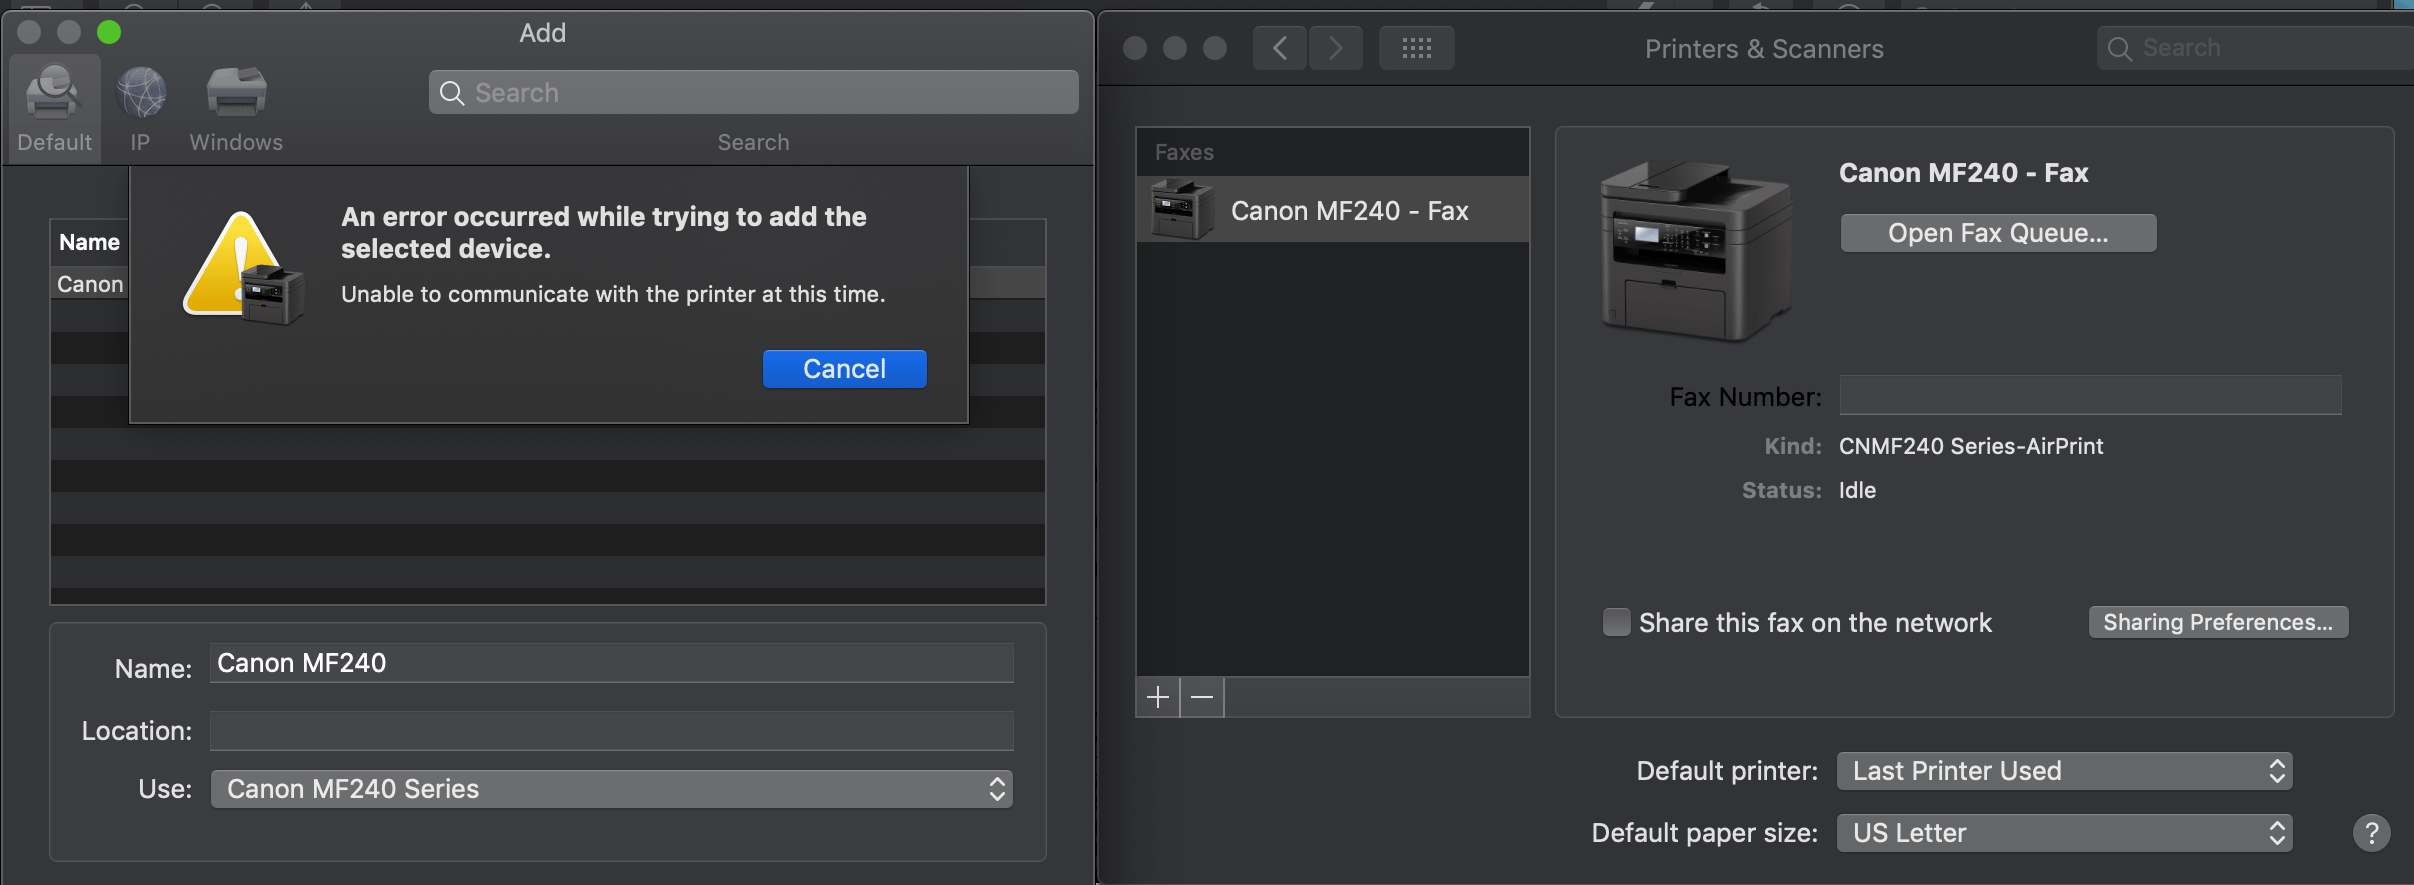The image size is (2414, 885).
Task: Click the large Canon printer image
Action: click(x=1696, y=250)
